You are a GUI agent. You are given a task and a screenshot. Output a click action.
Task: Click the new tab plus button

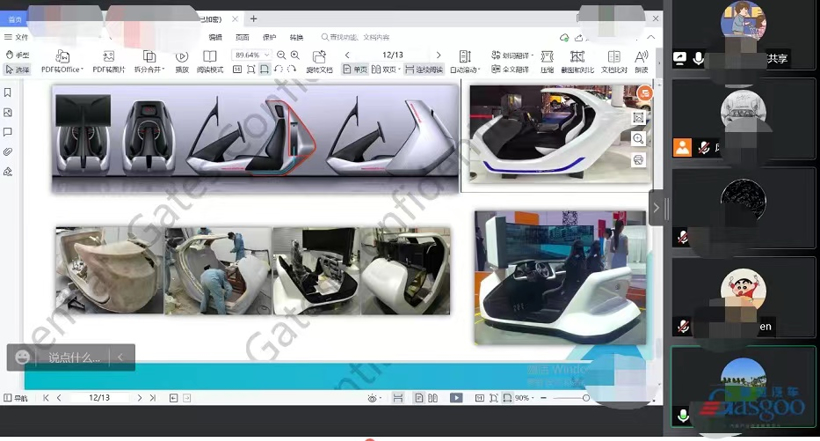coord(254,18)
